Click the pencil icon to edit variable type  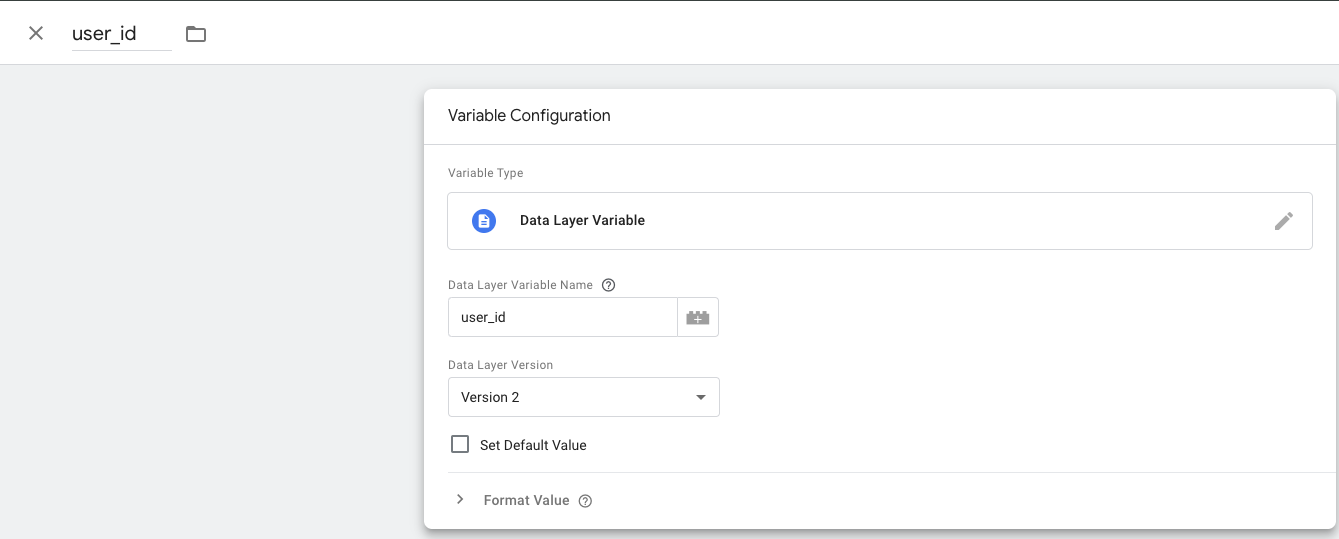[1283, 221]
